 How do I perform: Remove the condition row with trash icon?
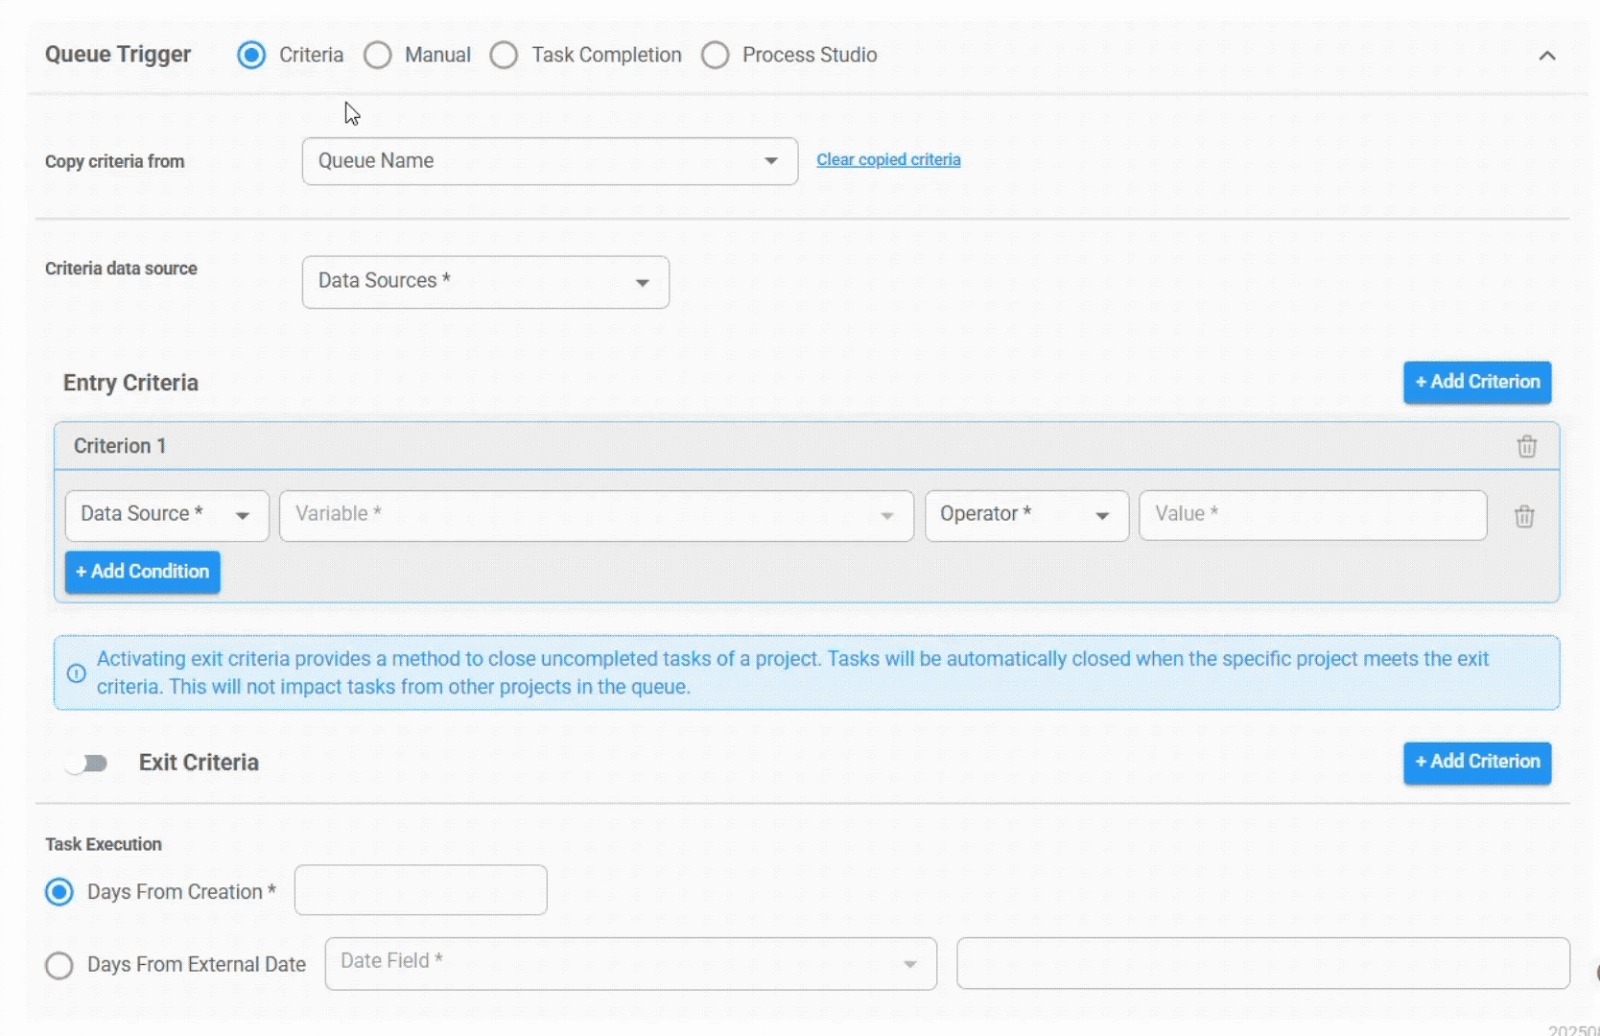(1523, 516)
